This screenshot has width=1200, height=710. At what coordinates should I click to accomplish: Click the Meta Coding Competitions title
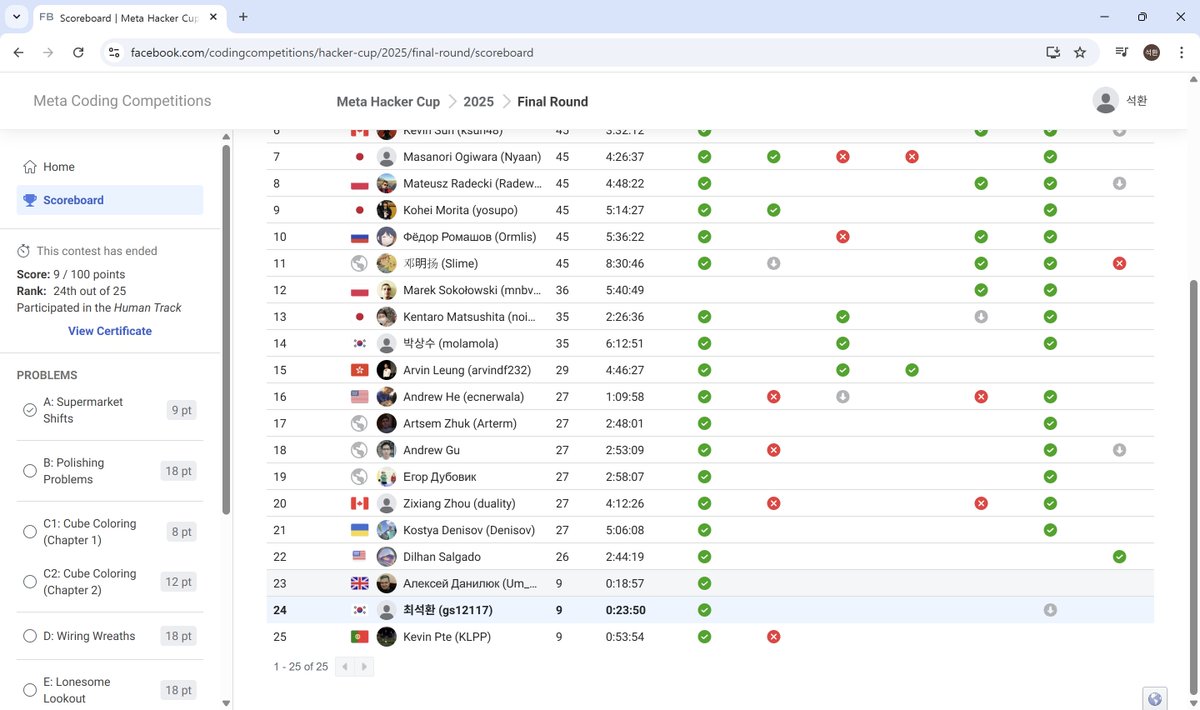point(122,100)
